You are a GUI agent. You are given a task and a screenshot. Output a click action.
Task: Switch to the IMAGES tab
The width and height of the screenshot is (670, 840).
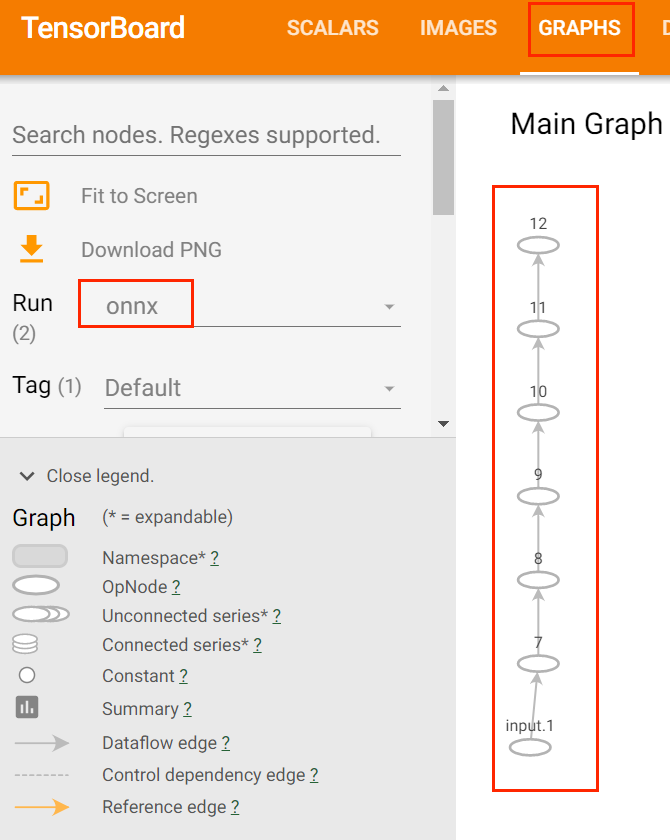point(458,28)
